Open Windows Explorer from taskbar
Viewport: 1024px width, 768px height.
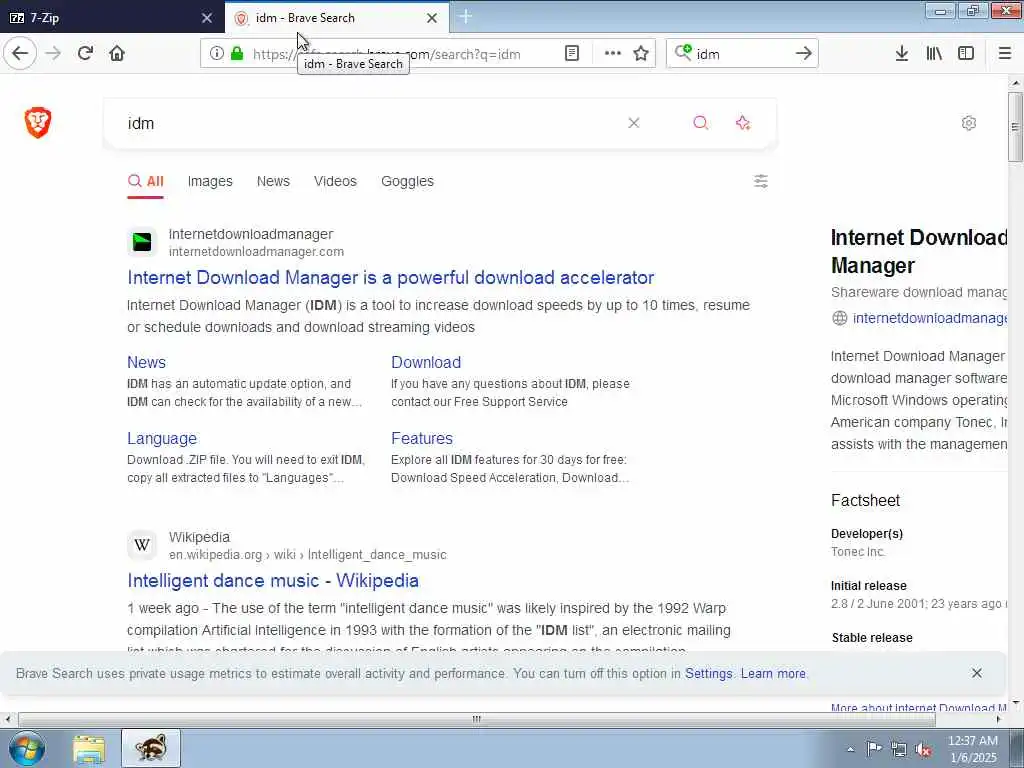pos(89,749)
